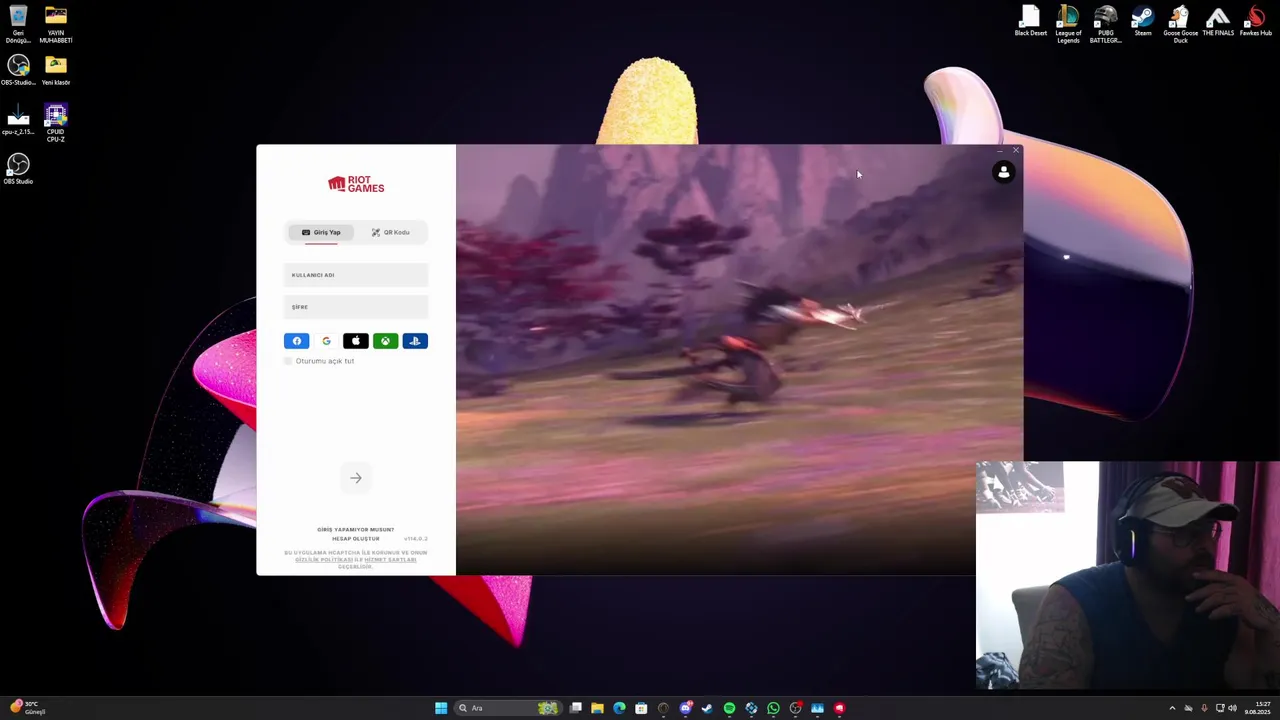Switch to the QR Kodu tab

click(390, 232)
